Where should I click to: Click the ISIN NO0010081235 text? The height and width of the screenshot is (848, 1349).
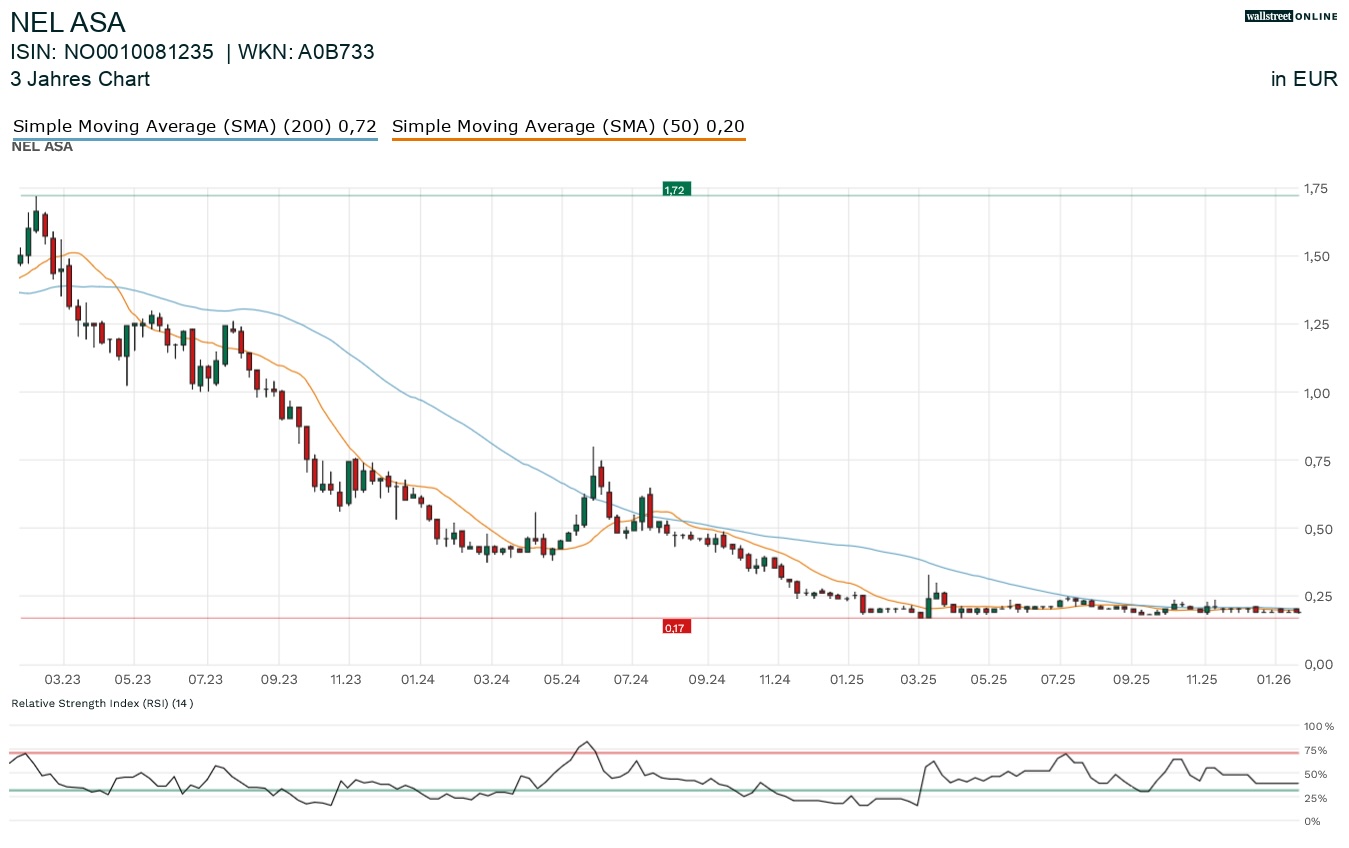pos(112,53)
